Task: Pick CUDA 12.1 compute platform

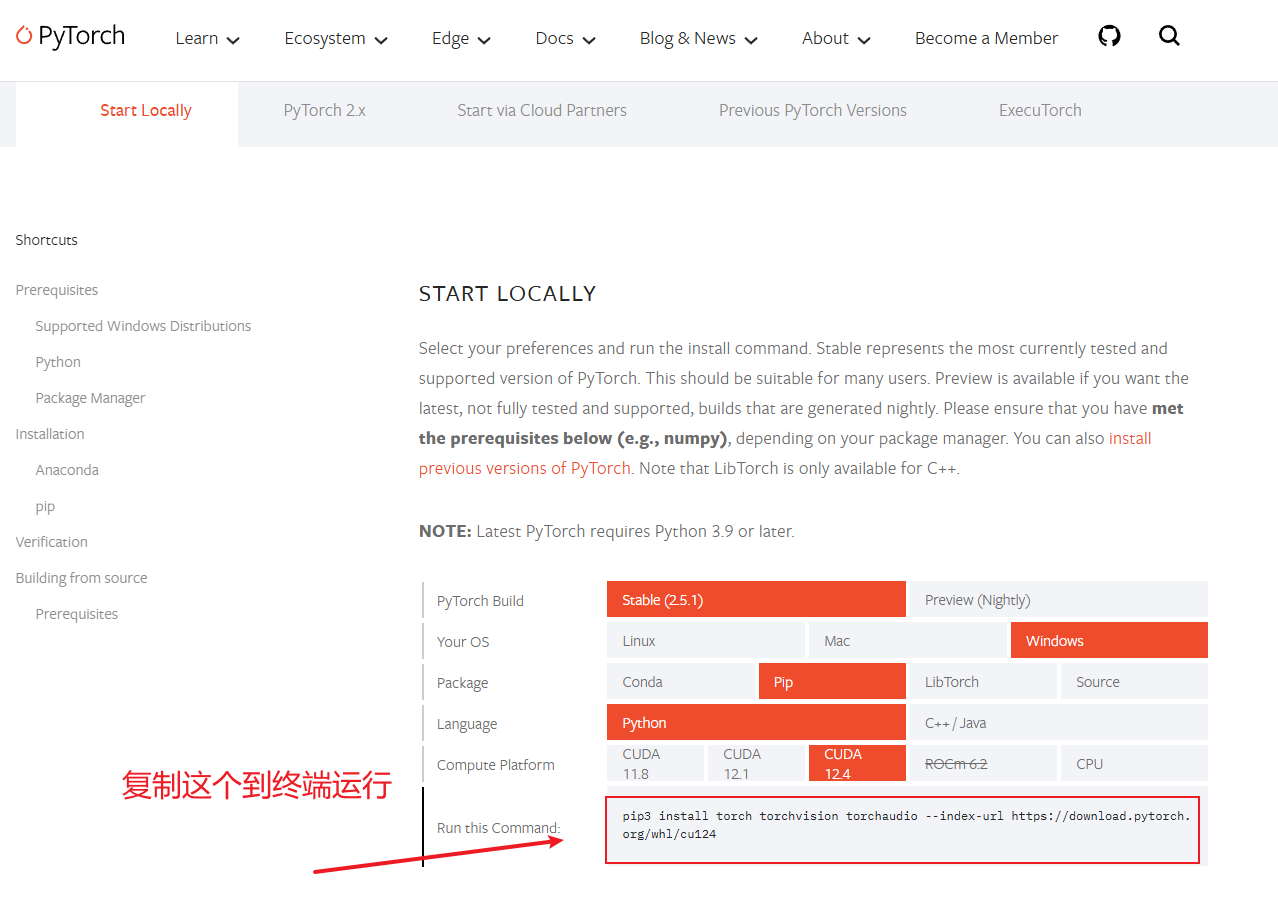Action: pyautogui.click(x=756, y=764)
